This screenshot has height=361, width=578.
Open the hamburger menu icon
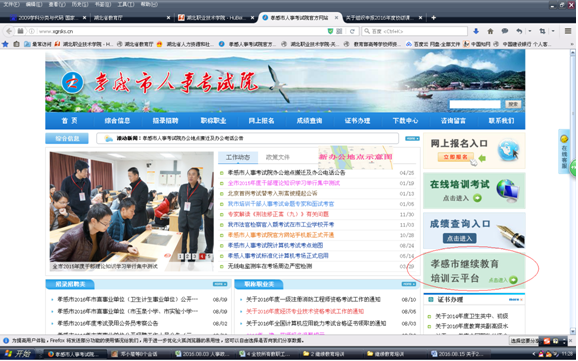(x=568, y=31)
